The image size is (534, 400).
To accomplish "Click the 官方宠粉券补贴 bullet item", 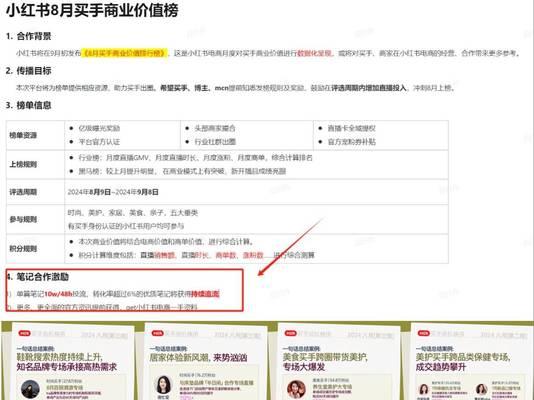I will click(351, 142).
